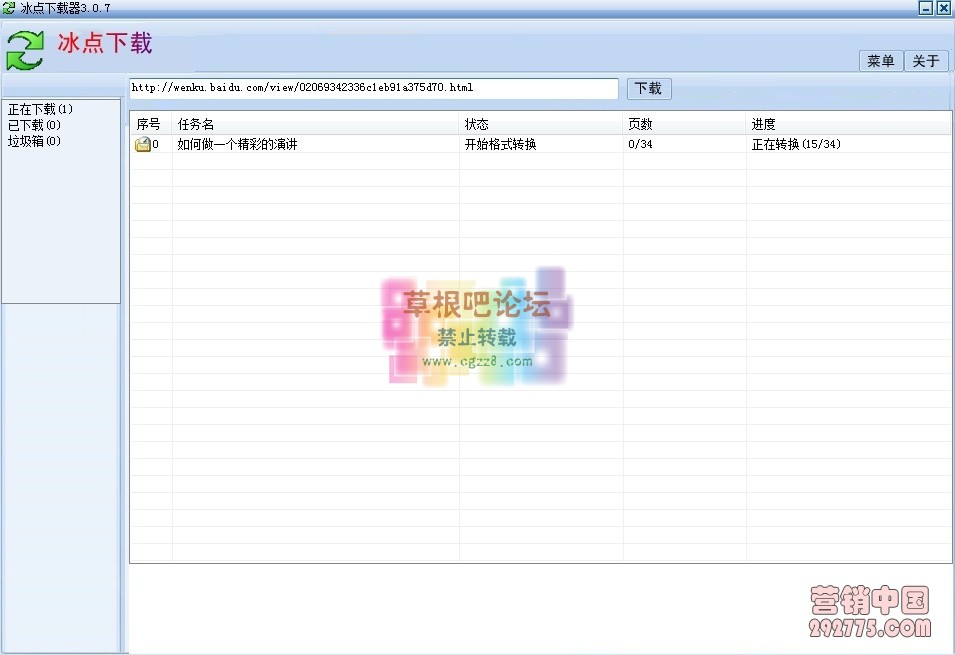955x655 pixels.
Task: Click the 页数 column header
Action: (640, 124)
